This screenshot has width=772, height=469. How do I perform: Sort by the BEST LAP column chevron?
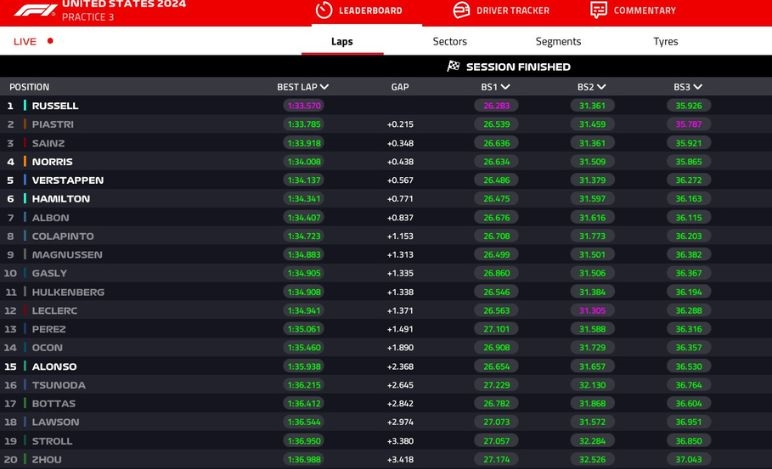(325, 87)
